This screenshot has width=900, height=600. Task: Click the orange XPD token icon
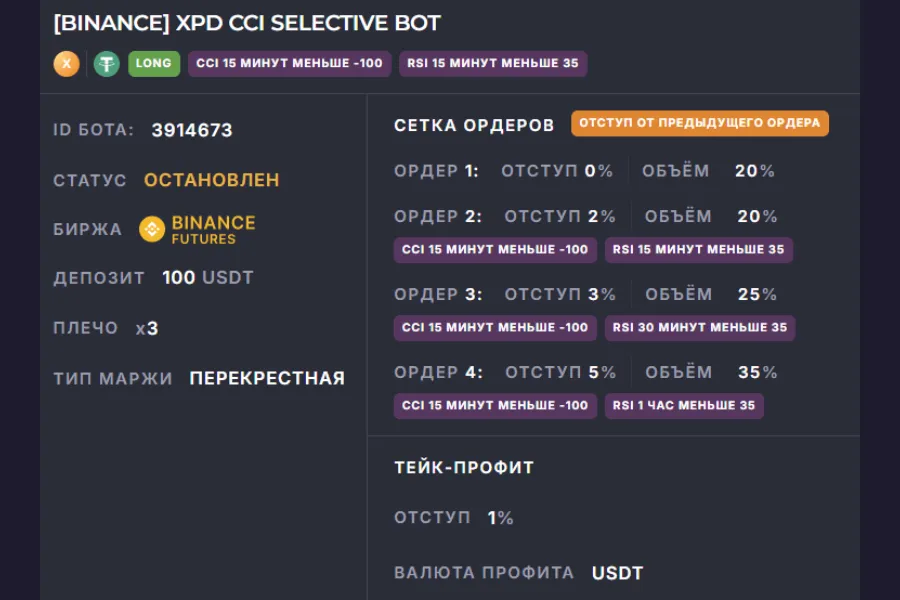click(66, 63)
